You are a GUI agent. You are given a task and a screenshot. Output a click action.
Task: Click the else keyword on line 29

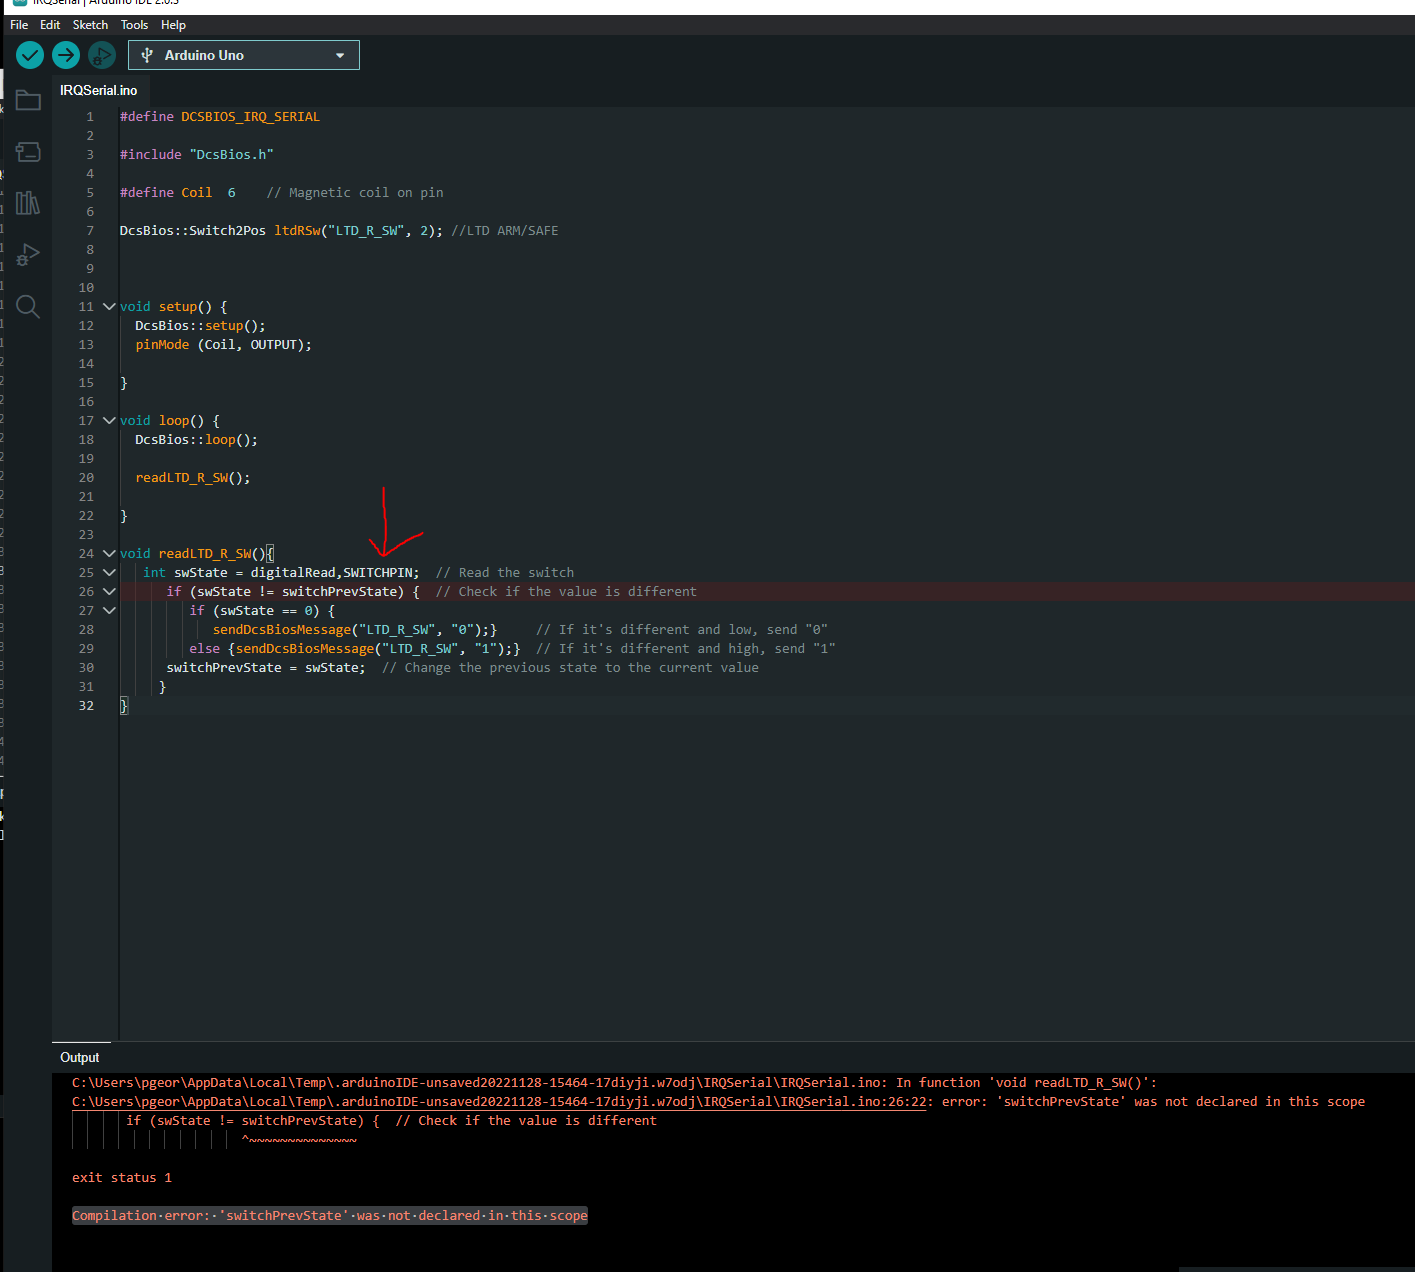coord(204,649)
